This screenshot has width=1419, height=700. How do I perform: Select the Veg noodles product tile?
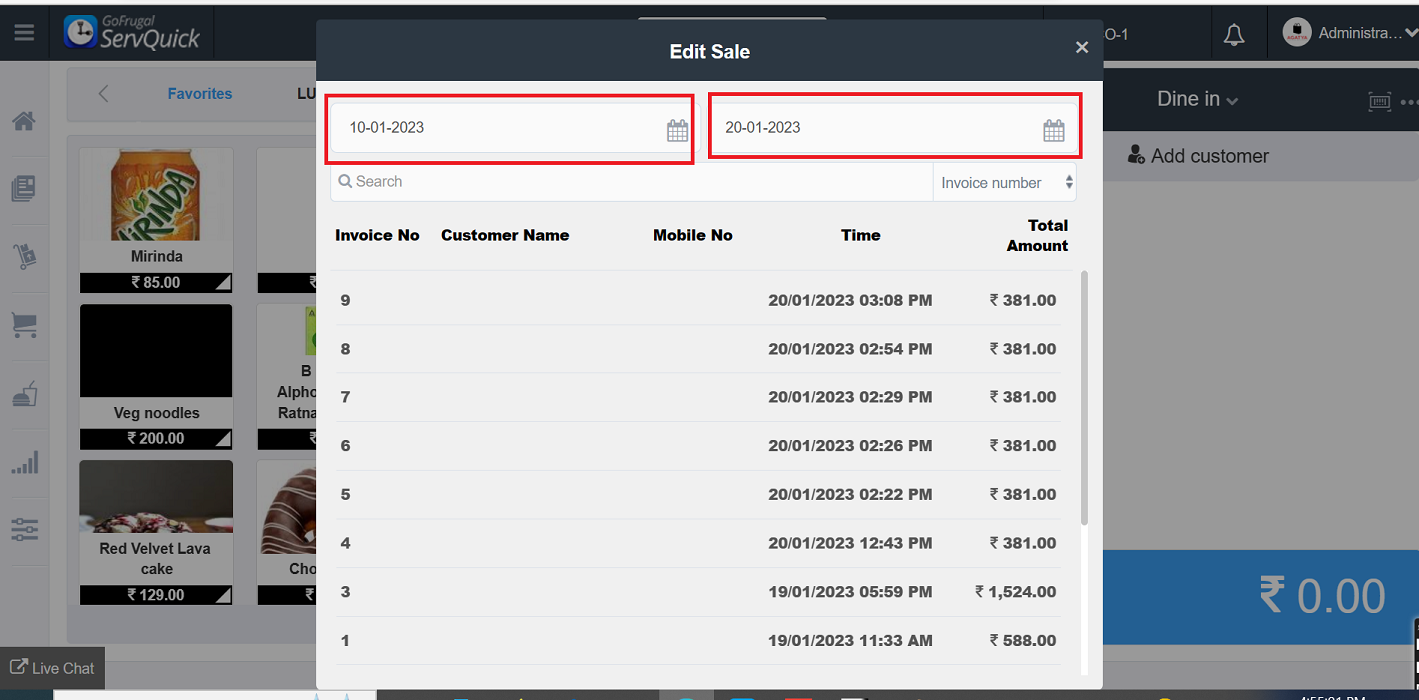[156, 377]
